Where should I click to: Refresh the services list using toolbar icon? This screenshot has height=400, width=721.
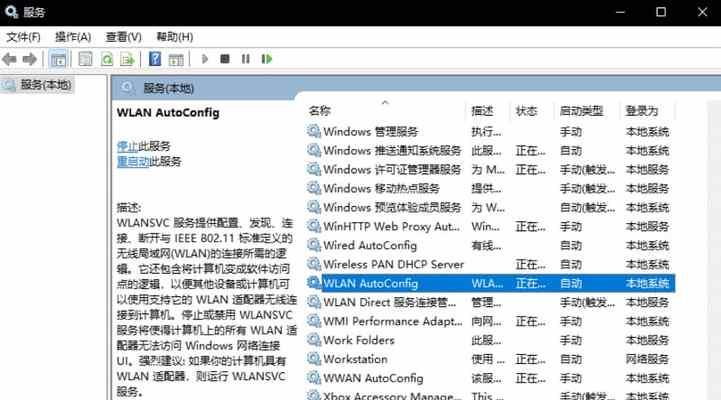107,59
